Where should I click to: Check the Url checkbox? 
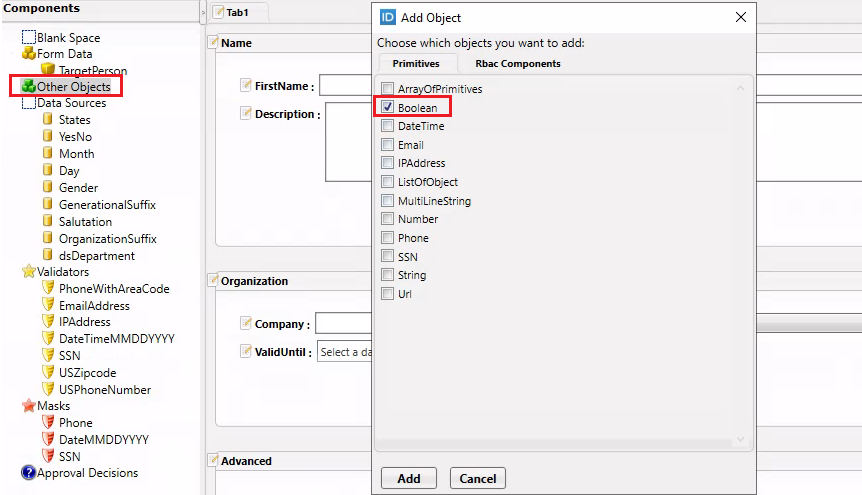coord(388,294)
